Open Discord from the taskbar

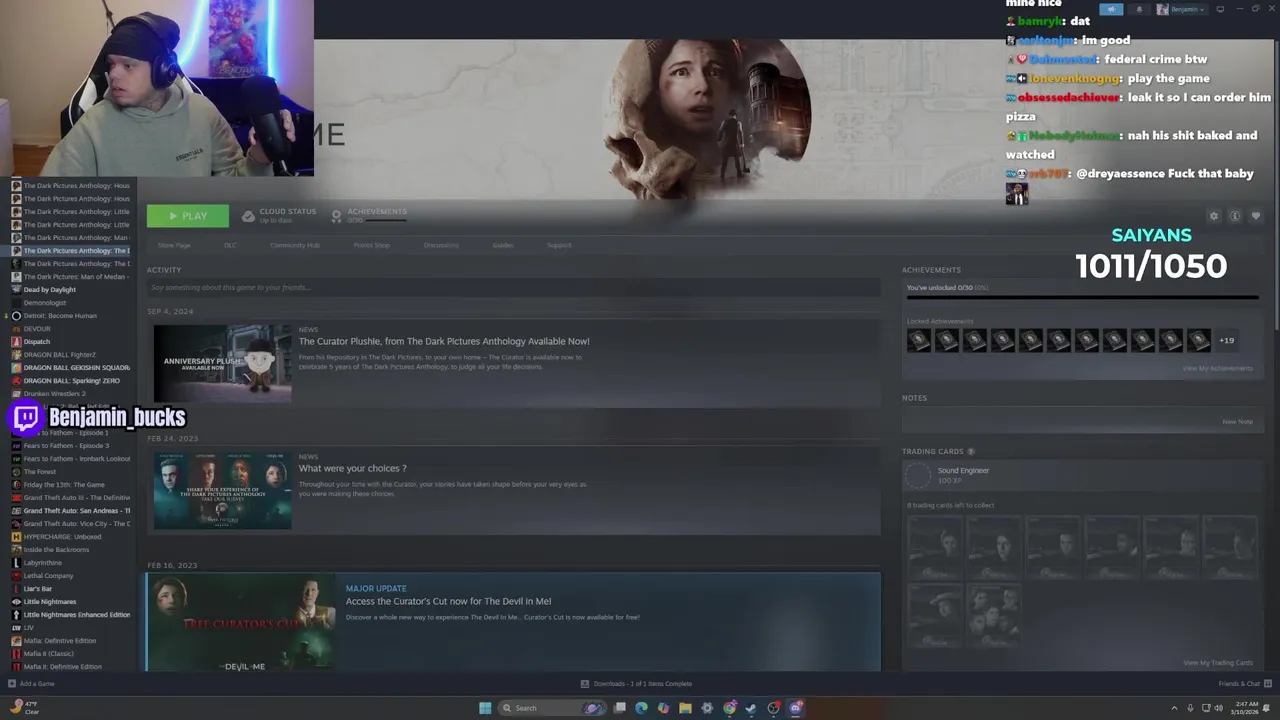click(x=796, y=708)
